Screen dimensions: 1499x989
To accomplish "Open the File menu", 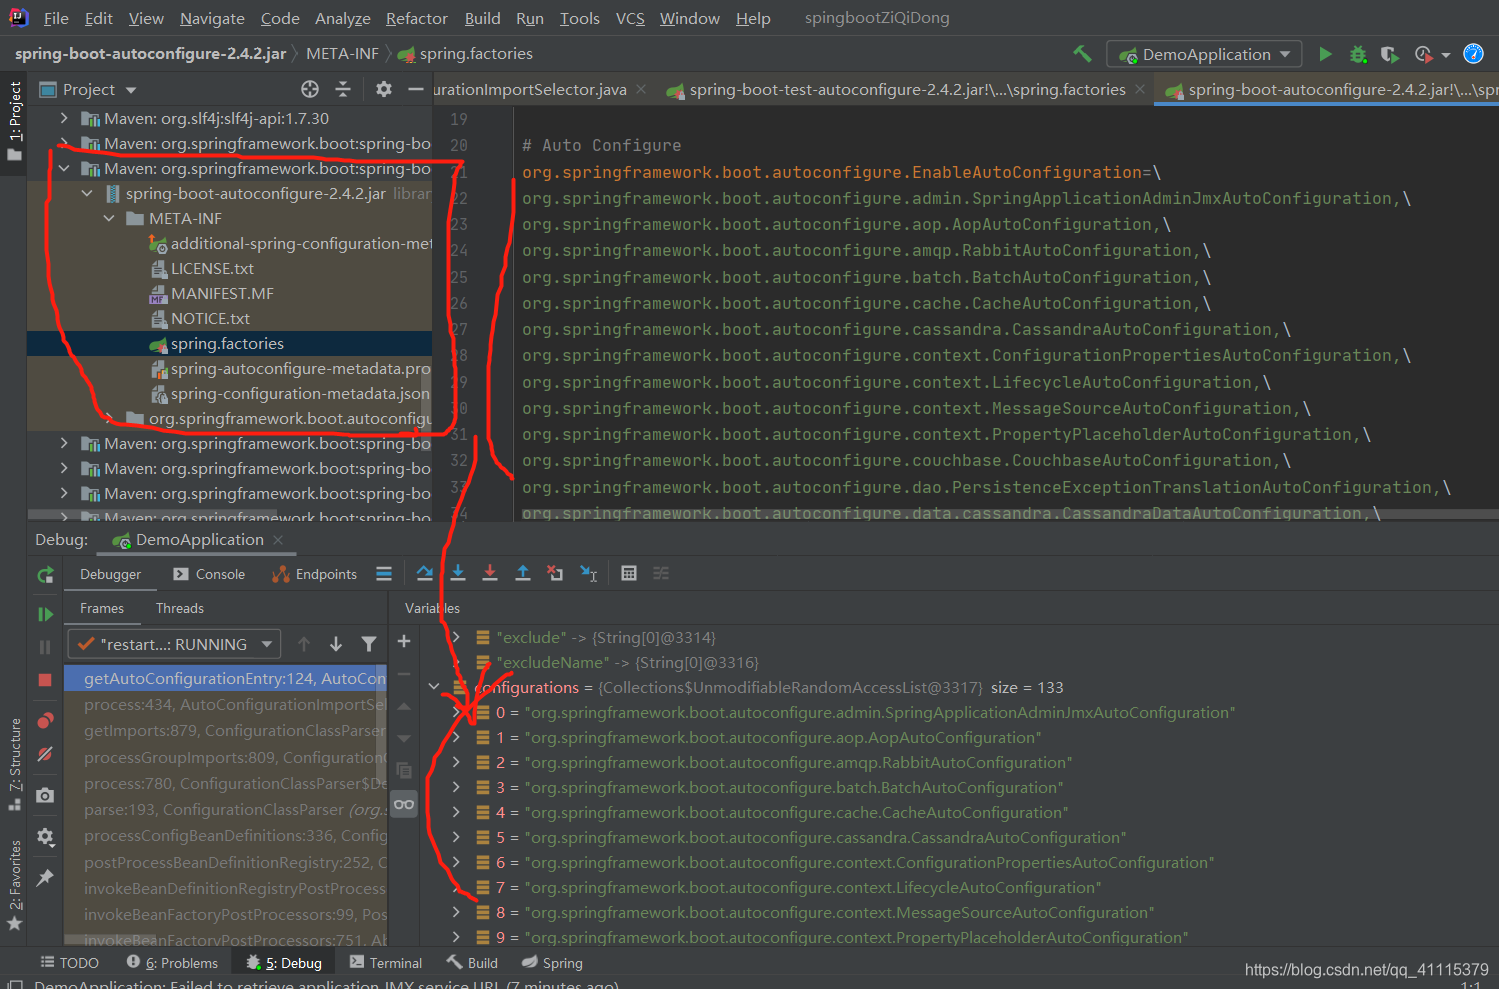I will click(x=56, y=18).
